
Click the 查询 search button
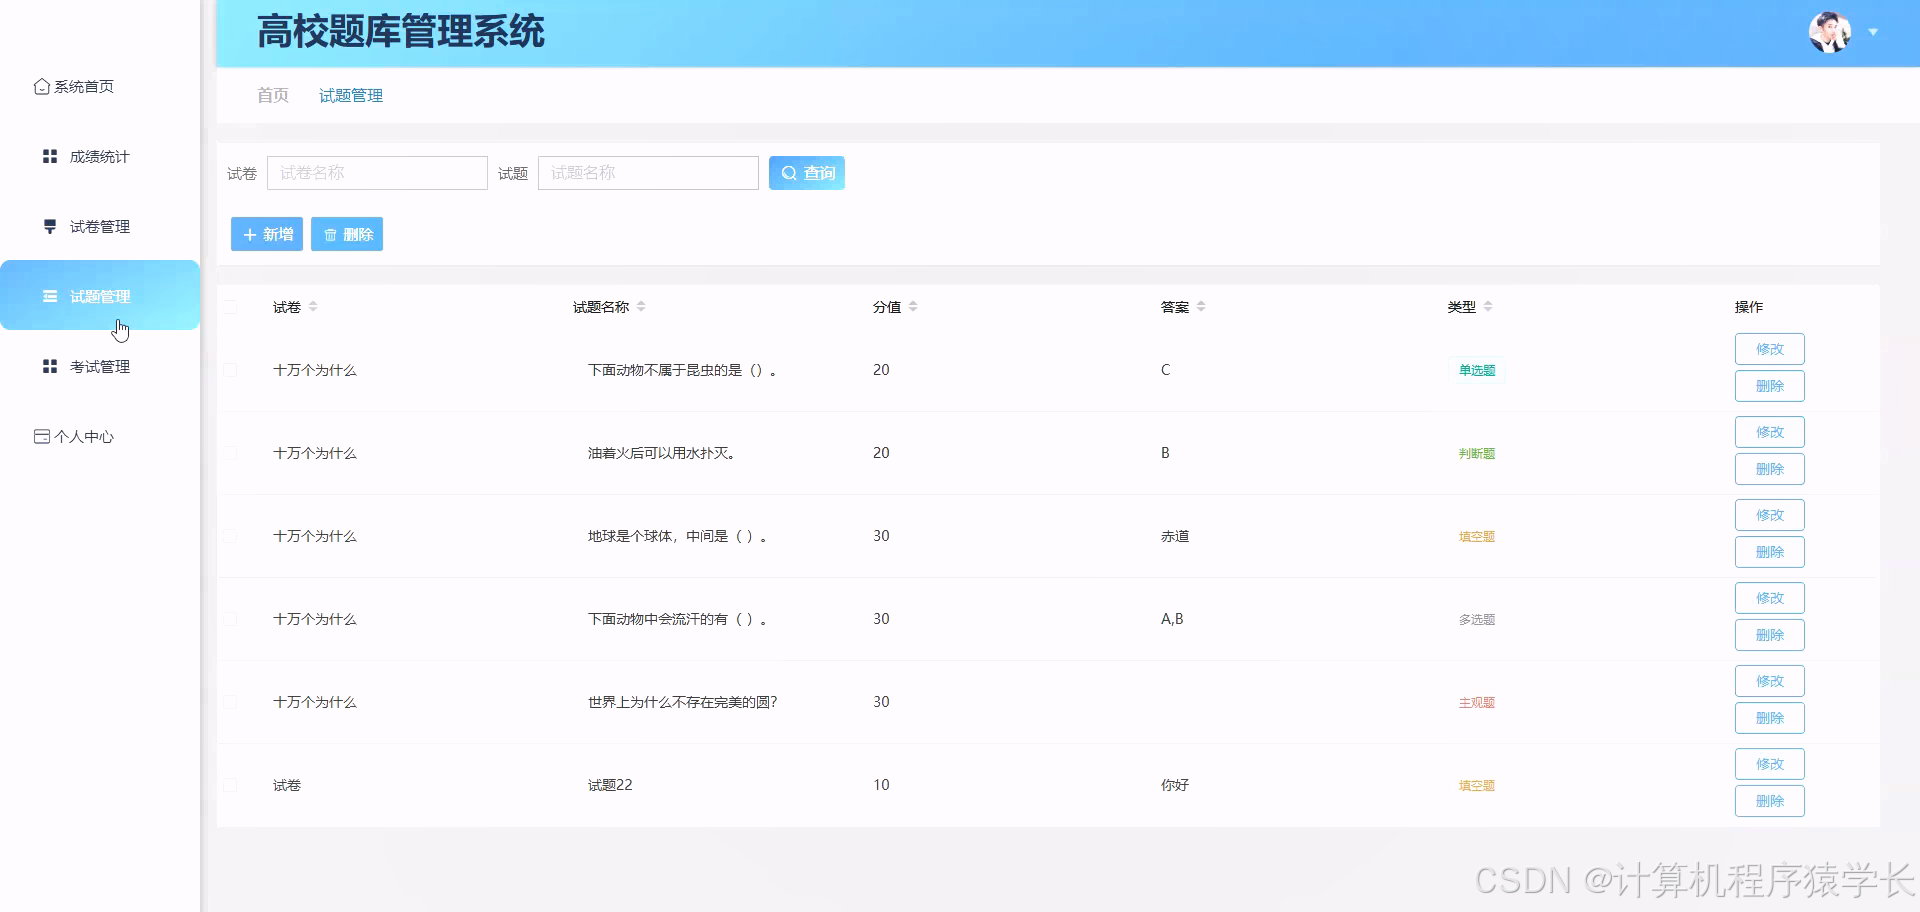[x=807, y=173]
